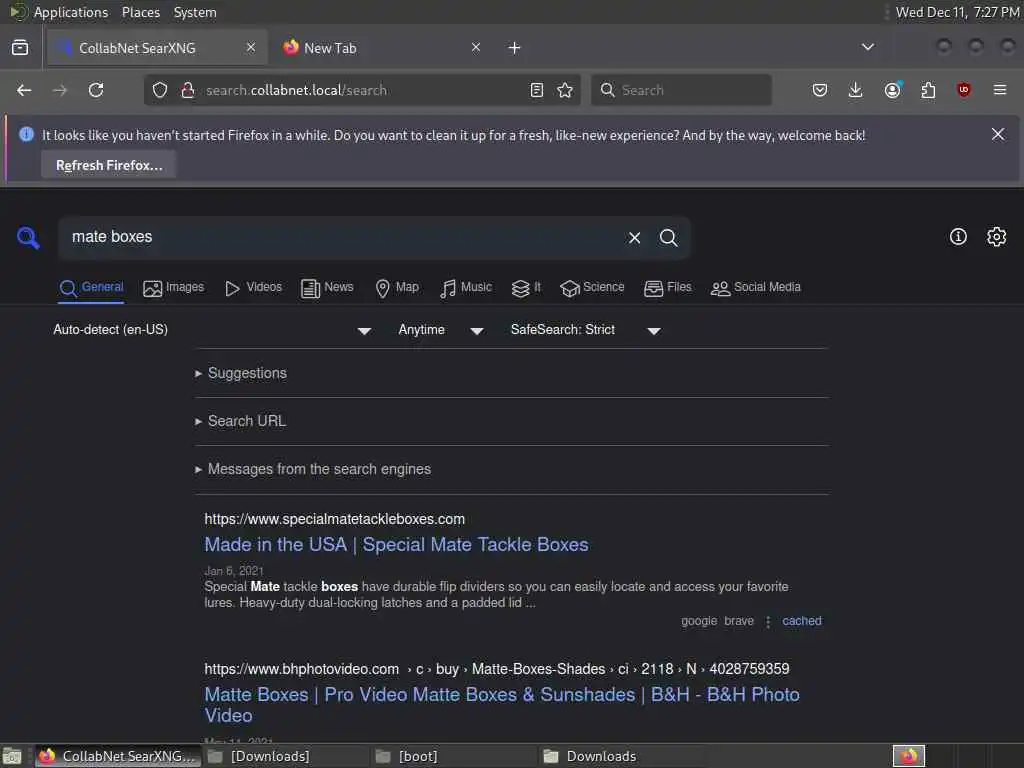Switch to Images search category
The width and height of the screenshot is (1024, 768).
coord(174,287)
